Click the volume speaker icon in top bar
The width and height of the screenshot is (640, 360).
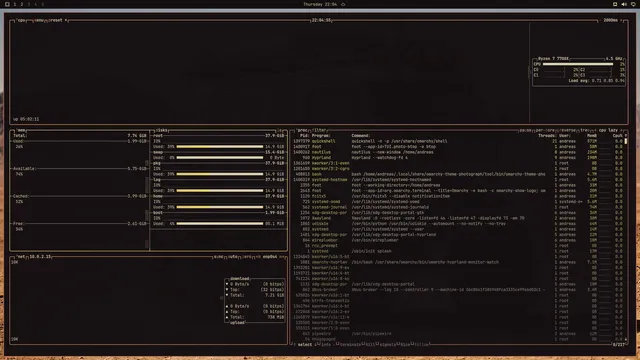pos(624,4)
